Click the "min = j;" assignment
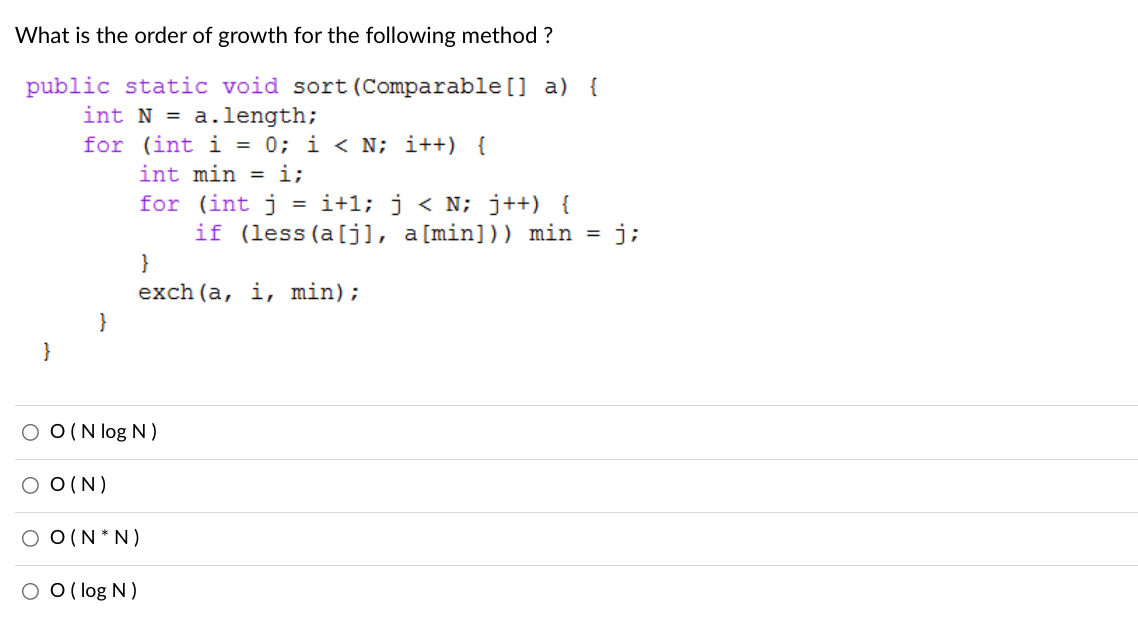The height and width of the screenshot is (624, 1138). [x=584, y=234]
